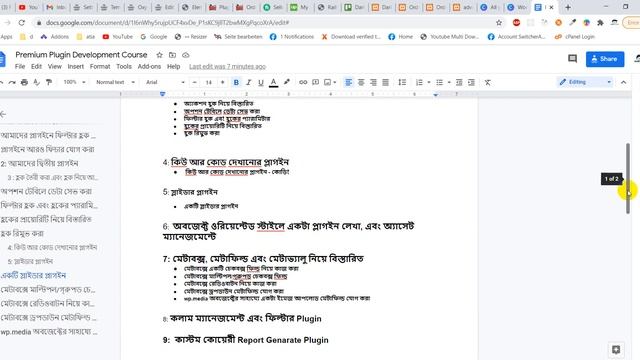Viewport: 640px width, 360px height.
Task: Open the Google bookmark
Action: pos(154,37)
